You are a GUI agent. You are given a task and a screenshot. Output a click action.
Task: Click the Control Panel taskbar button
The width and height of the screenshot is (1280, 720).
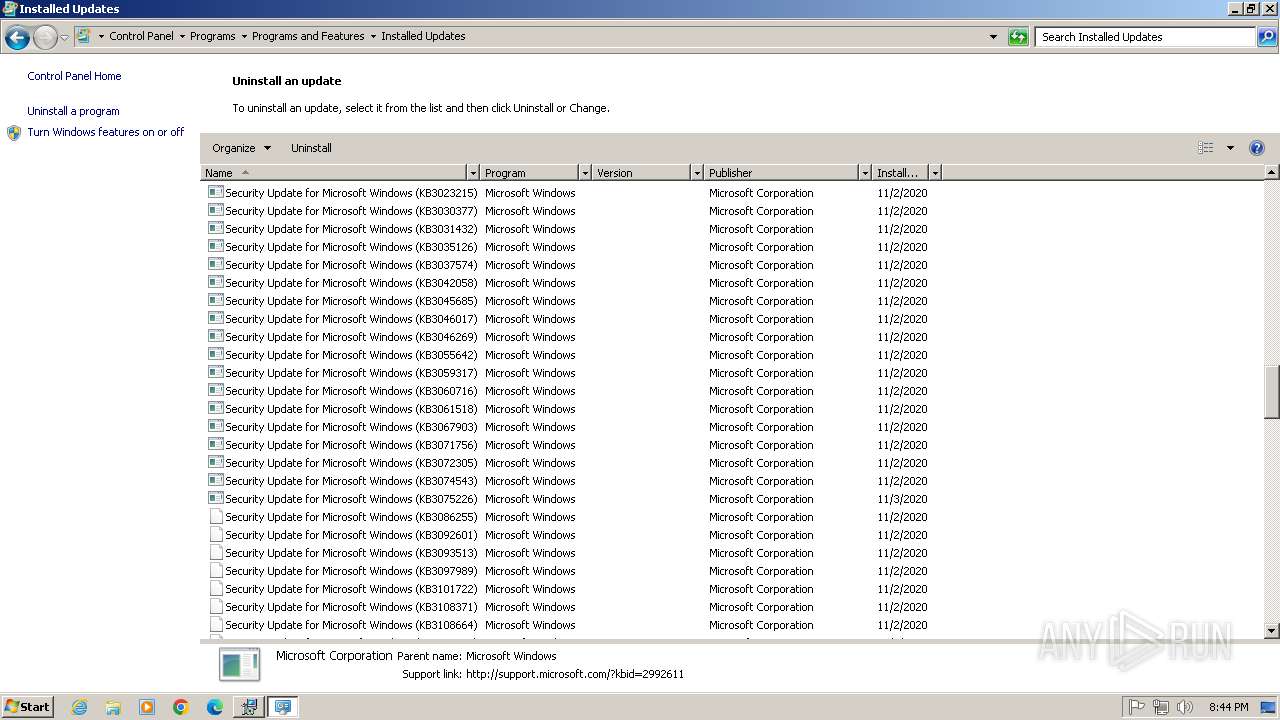coord(283,707)
